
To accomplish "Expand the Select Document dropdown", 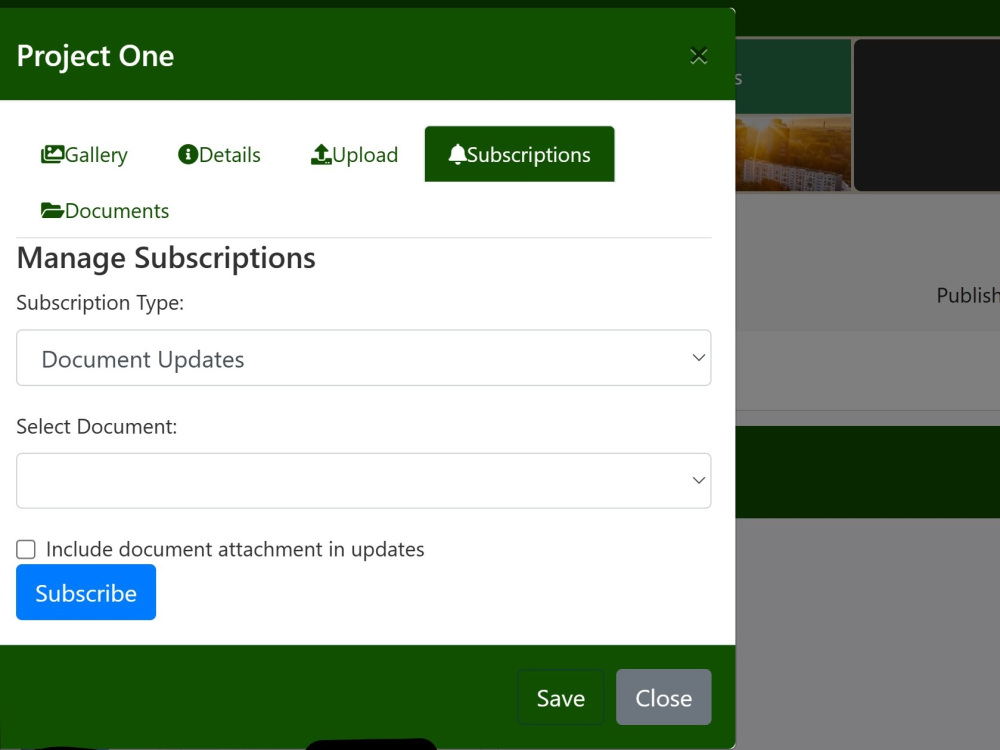I will (x=363, y=480).
